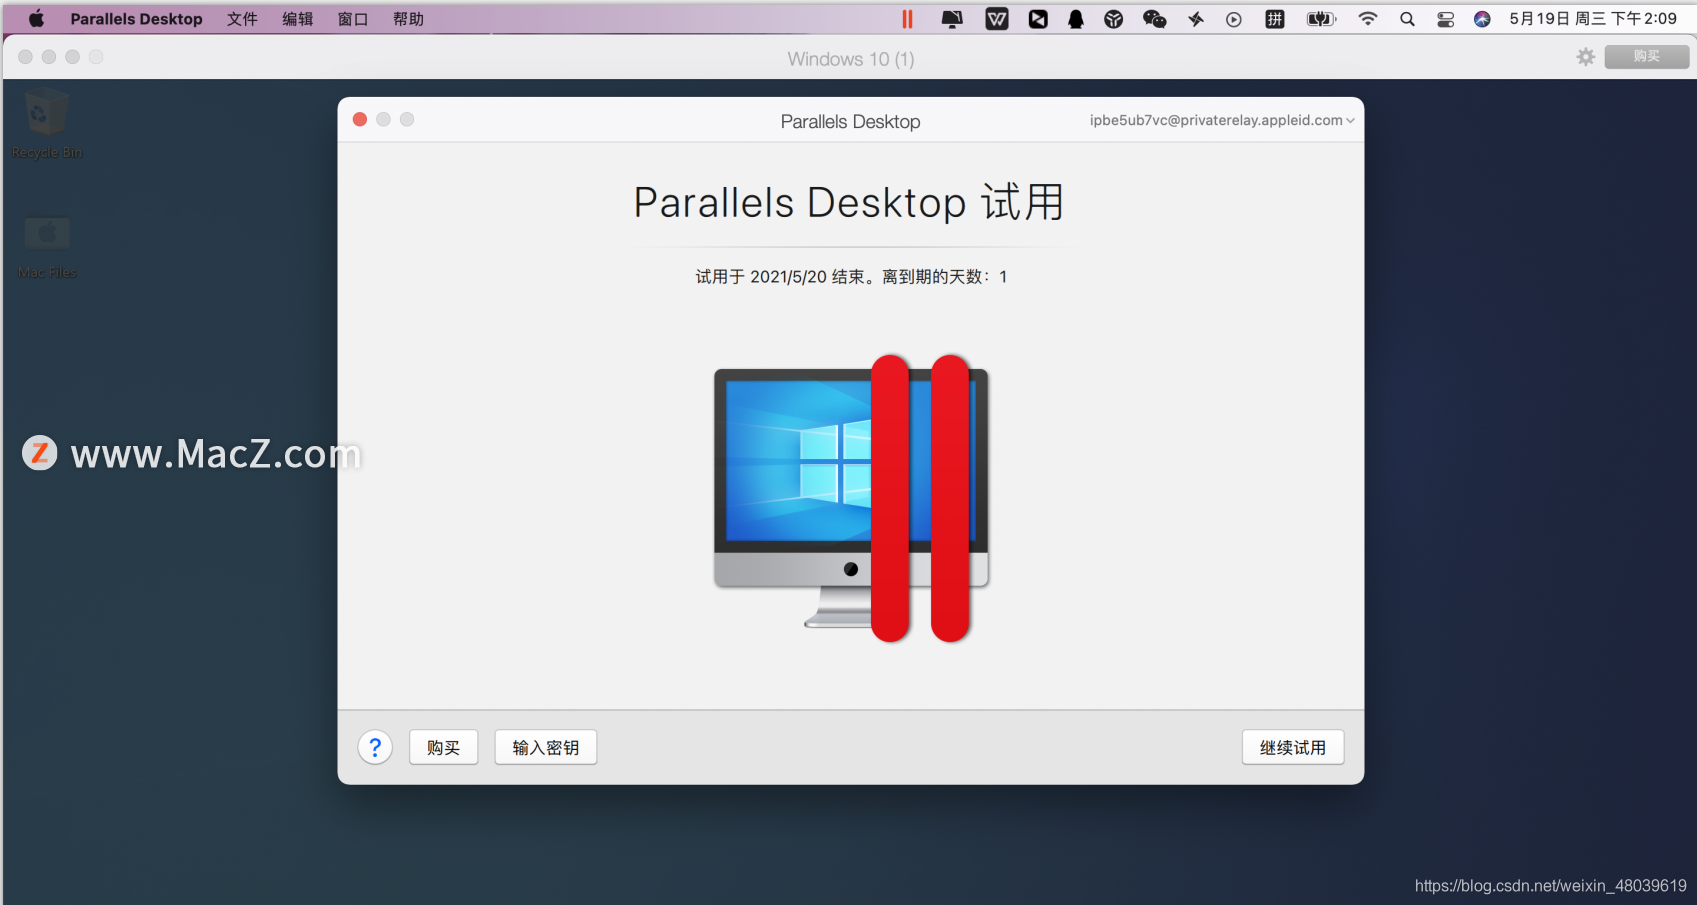Click the cube menu bar icon
This screenshot has height=905, width=1697.
click(1113, 19)
